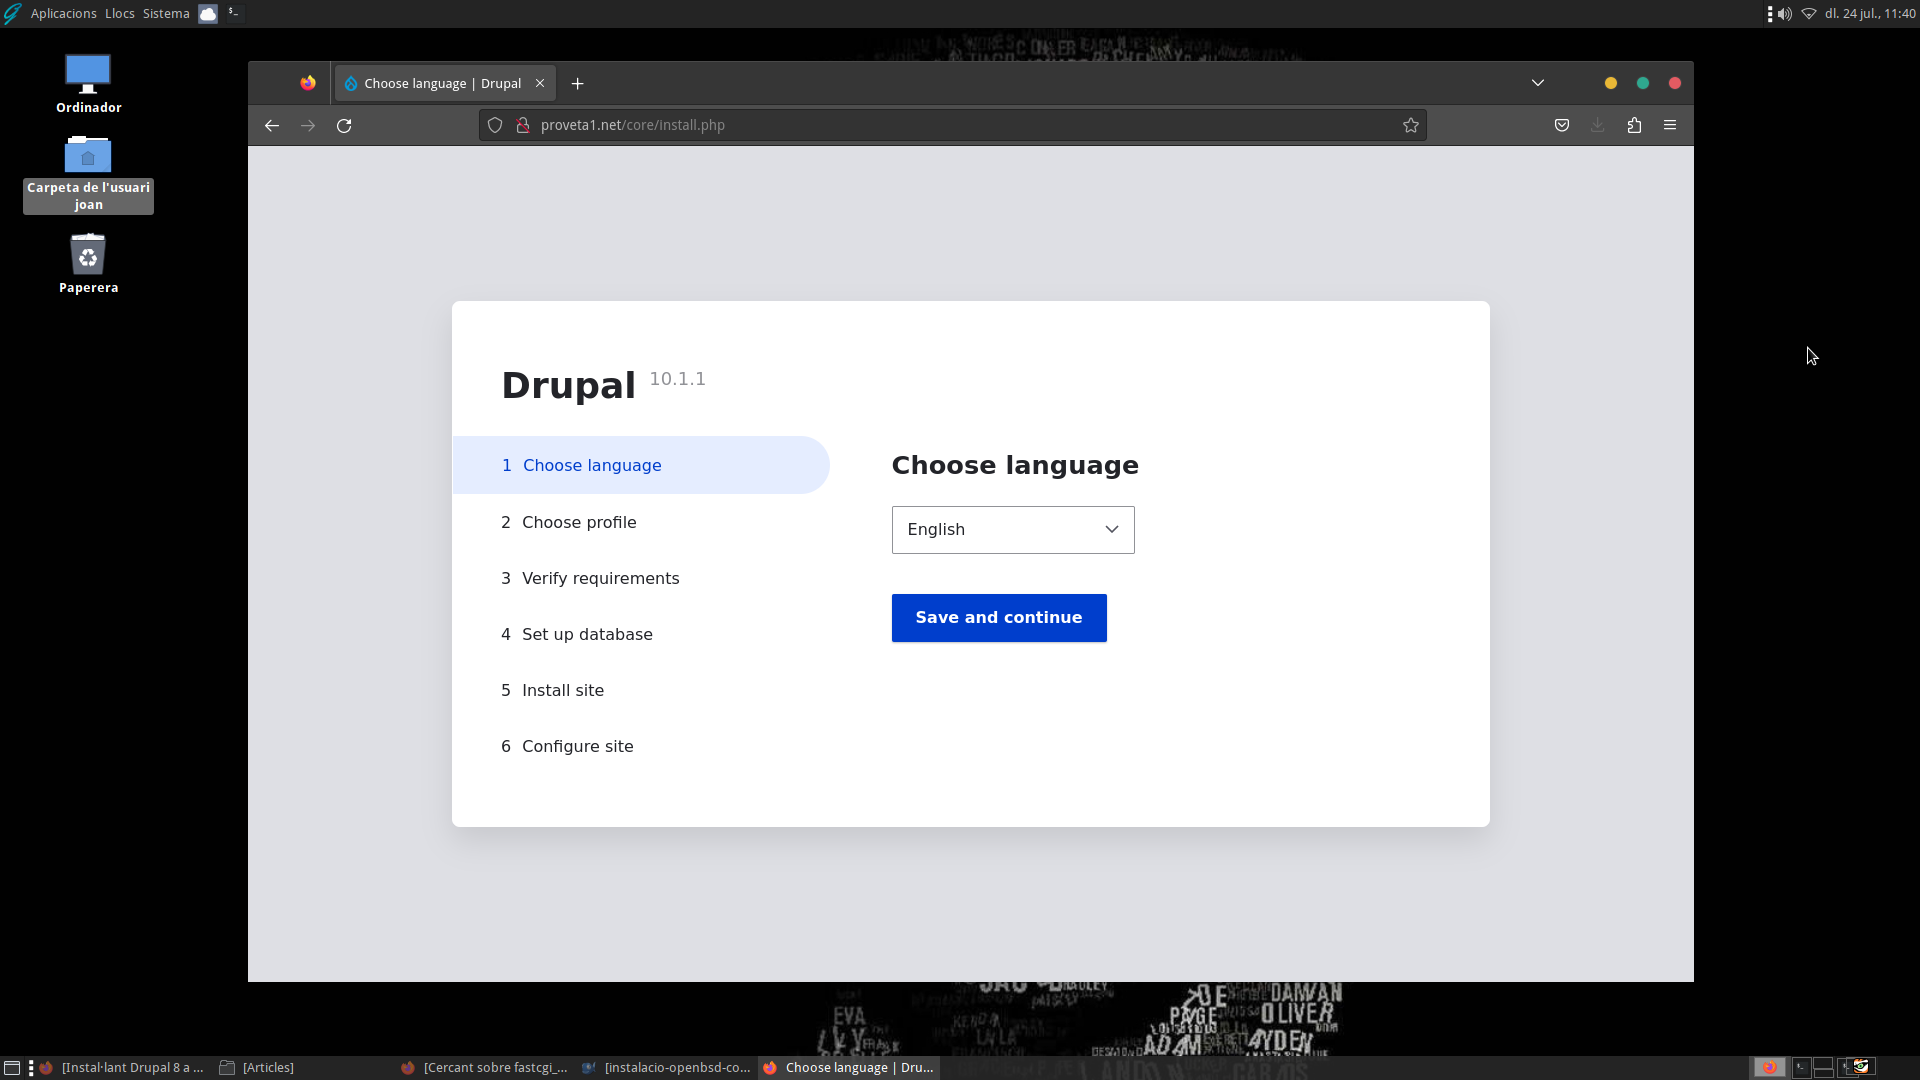Open the Pocket save icon

pos(1562,125)
